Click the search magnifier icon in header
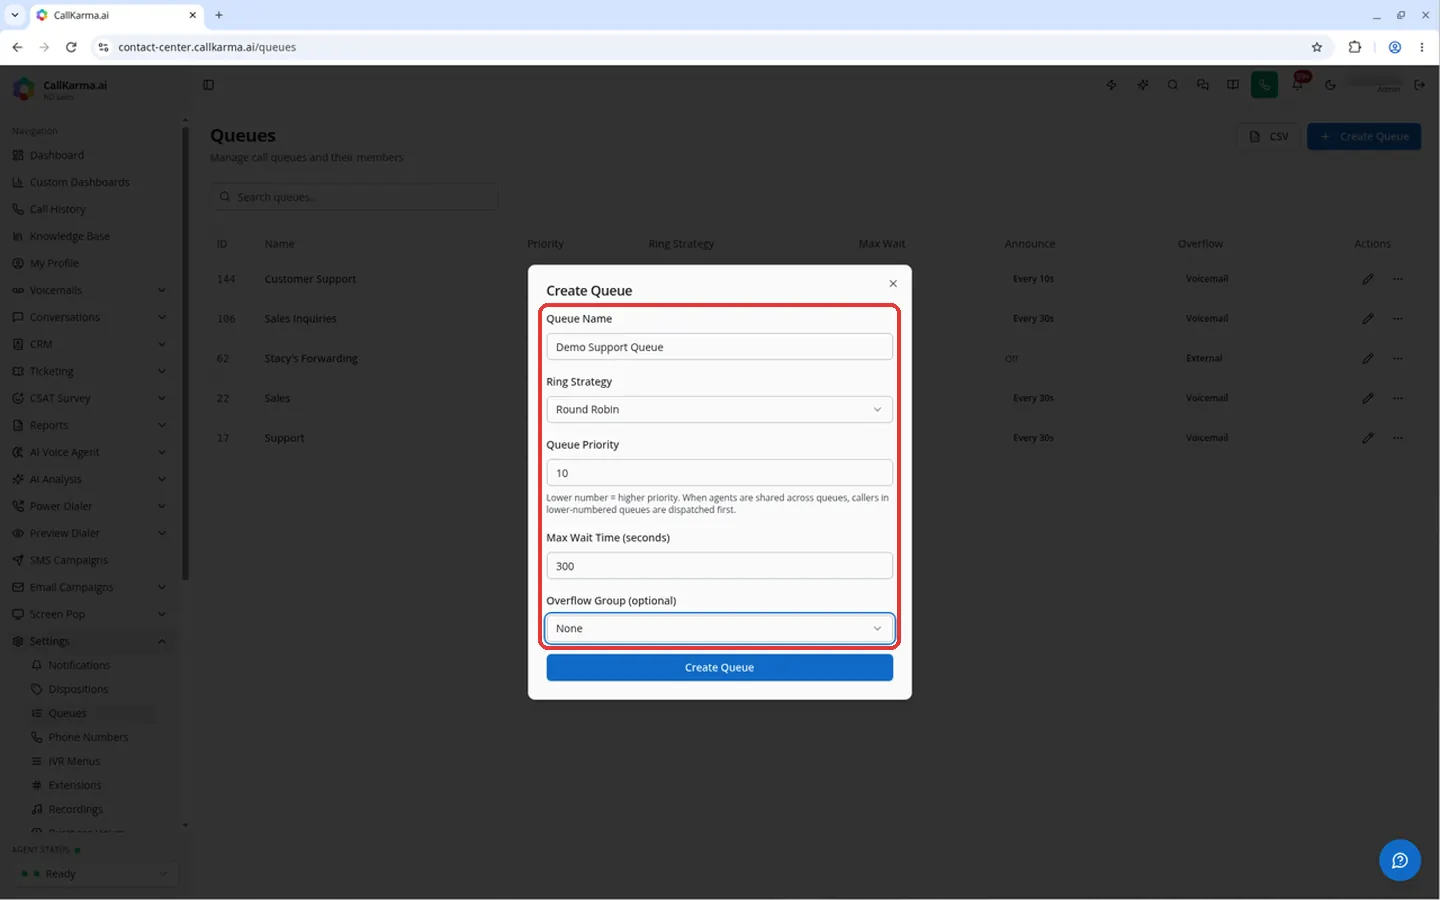The height and width of the screenshot is (900, 1440). 1173,85
